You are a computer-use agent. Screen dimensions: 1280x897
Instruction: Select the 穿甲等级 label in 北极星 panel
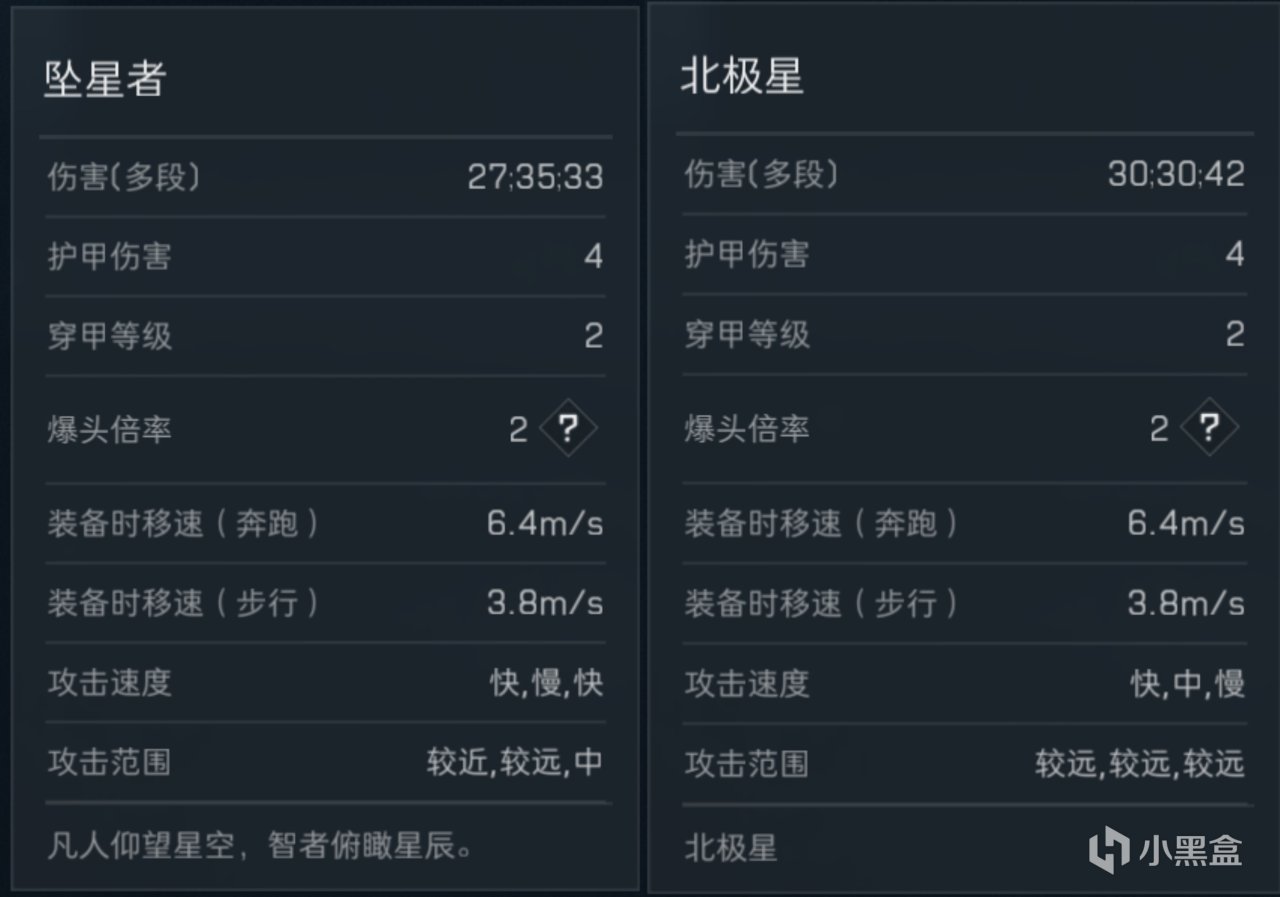[x=746, y=334]
